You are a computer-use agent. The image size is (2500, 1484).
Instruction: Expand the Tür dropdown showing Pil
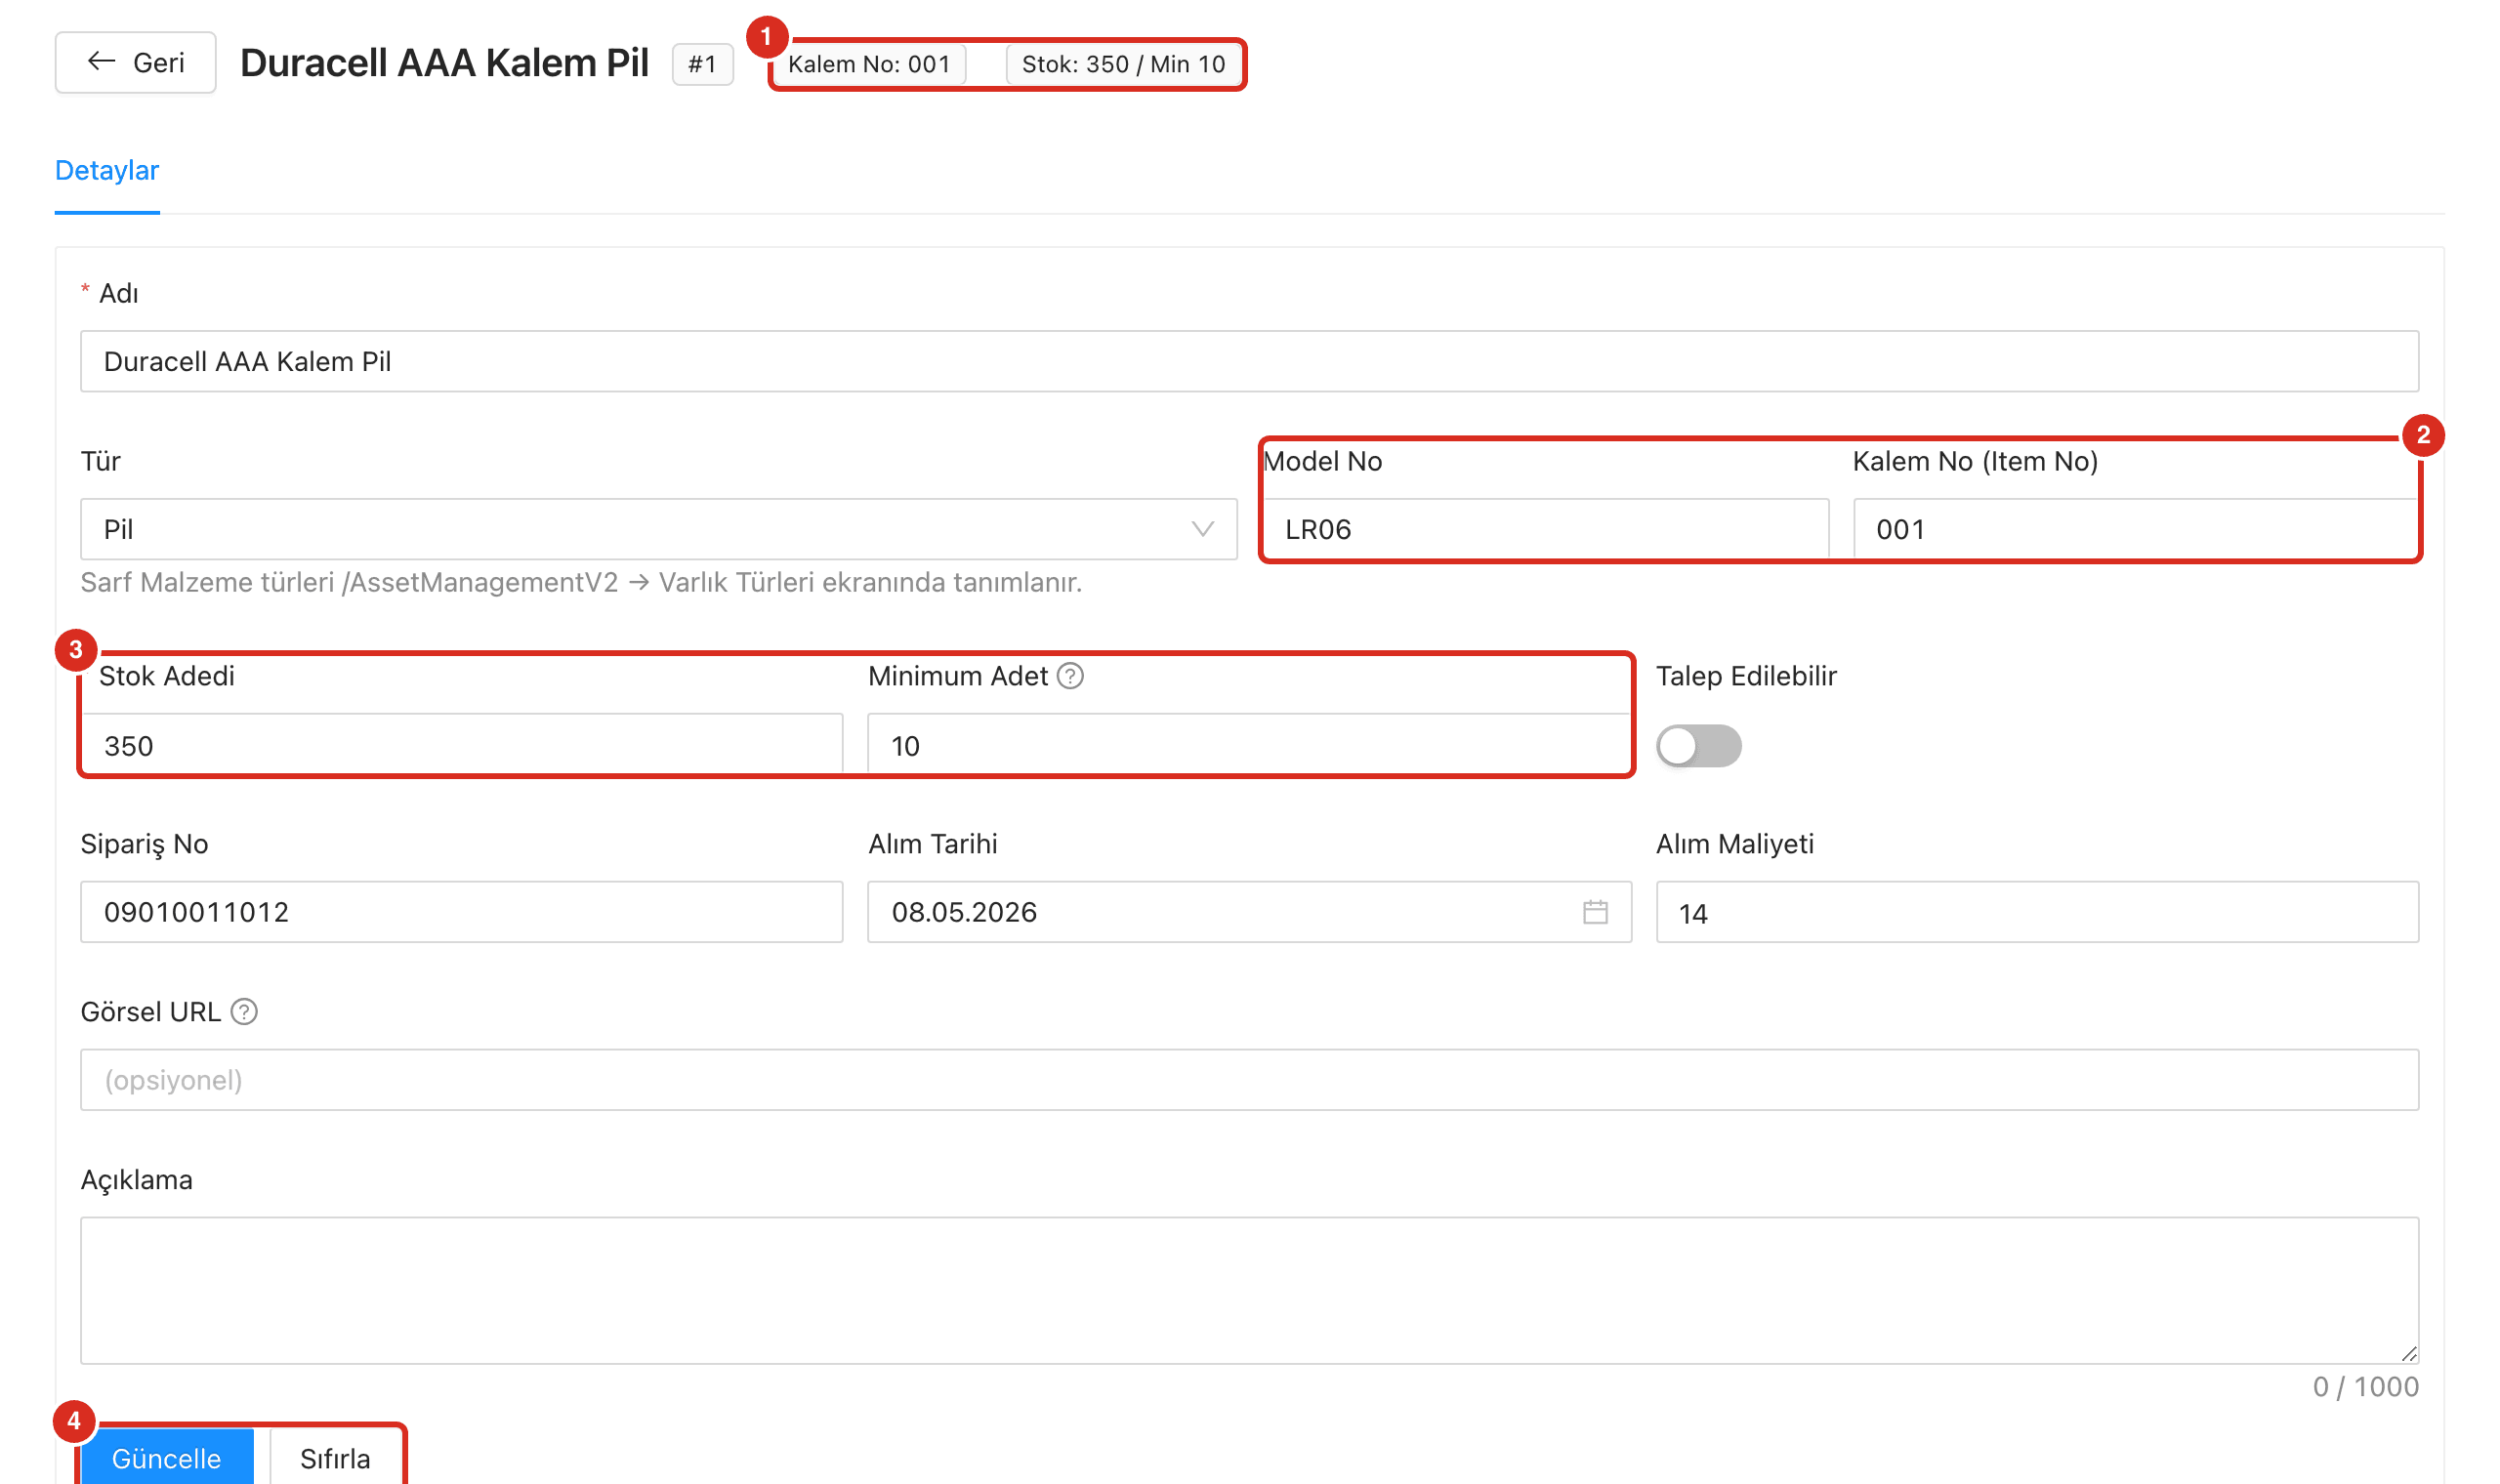click(x=658, y=529)
